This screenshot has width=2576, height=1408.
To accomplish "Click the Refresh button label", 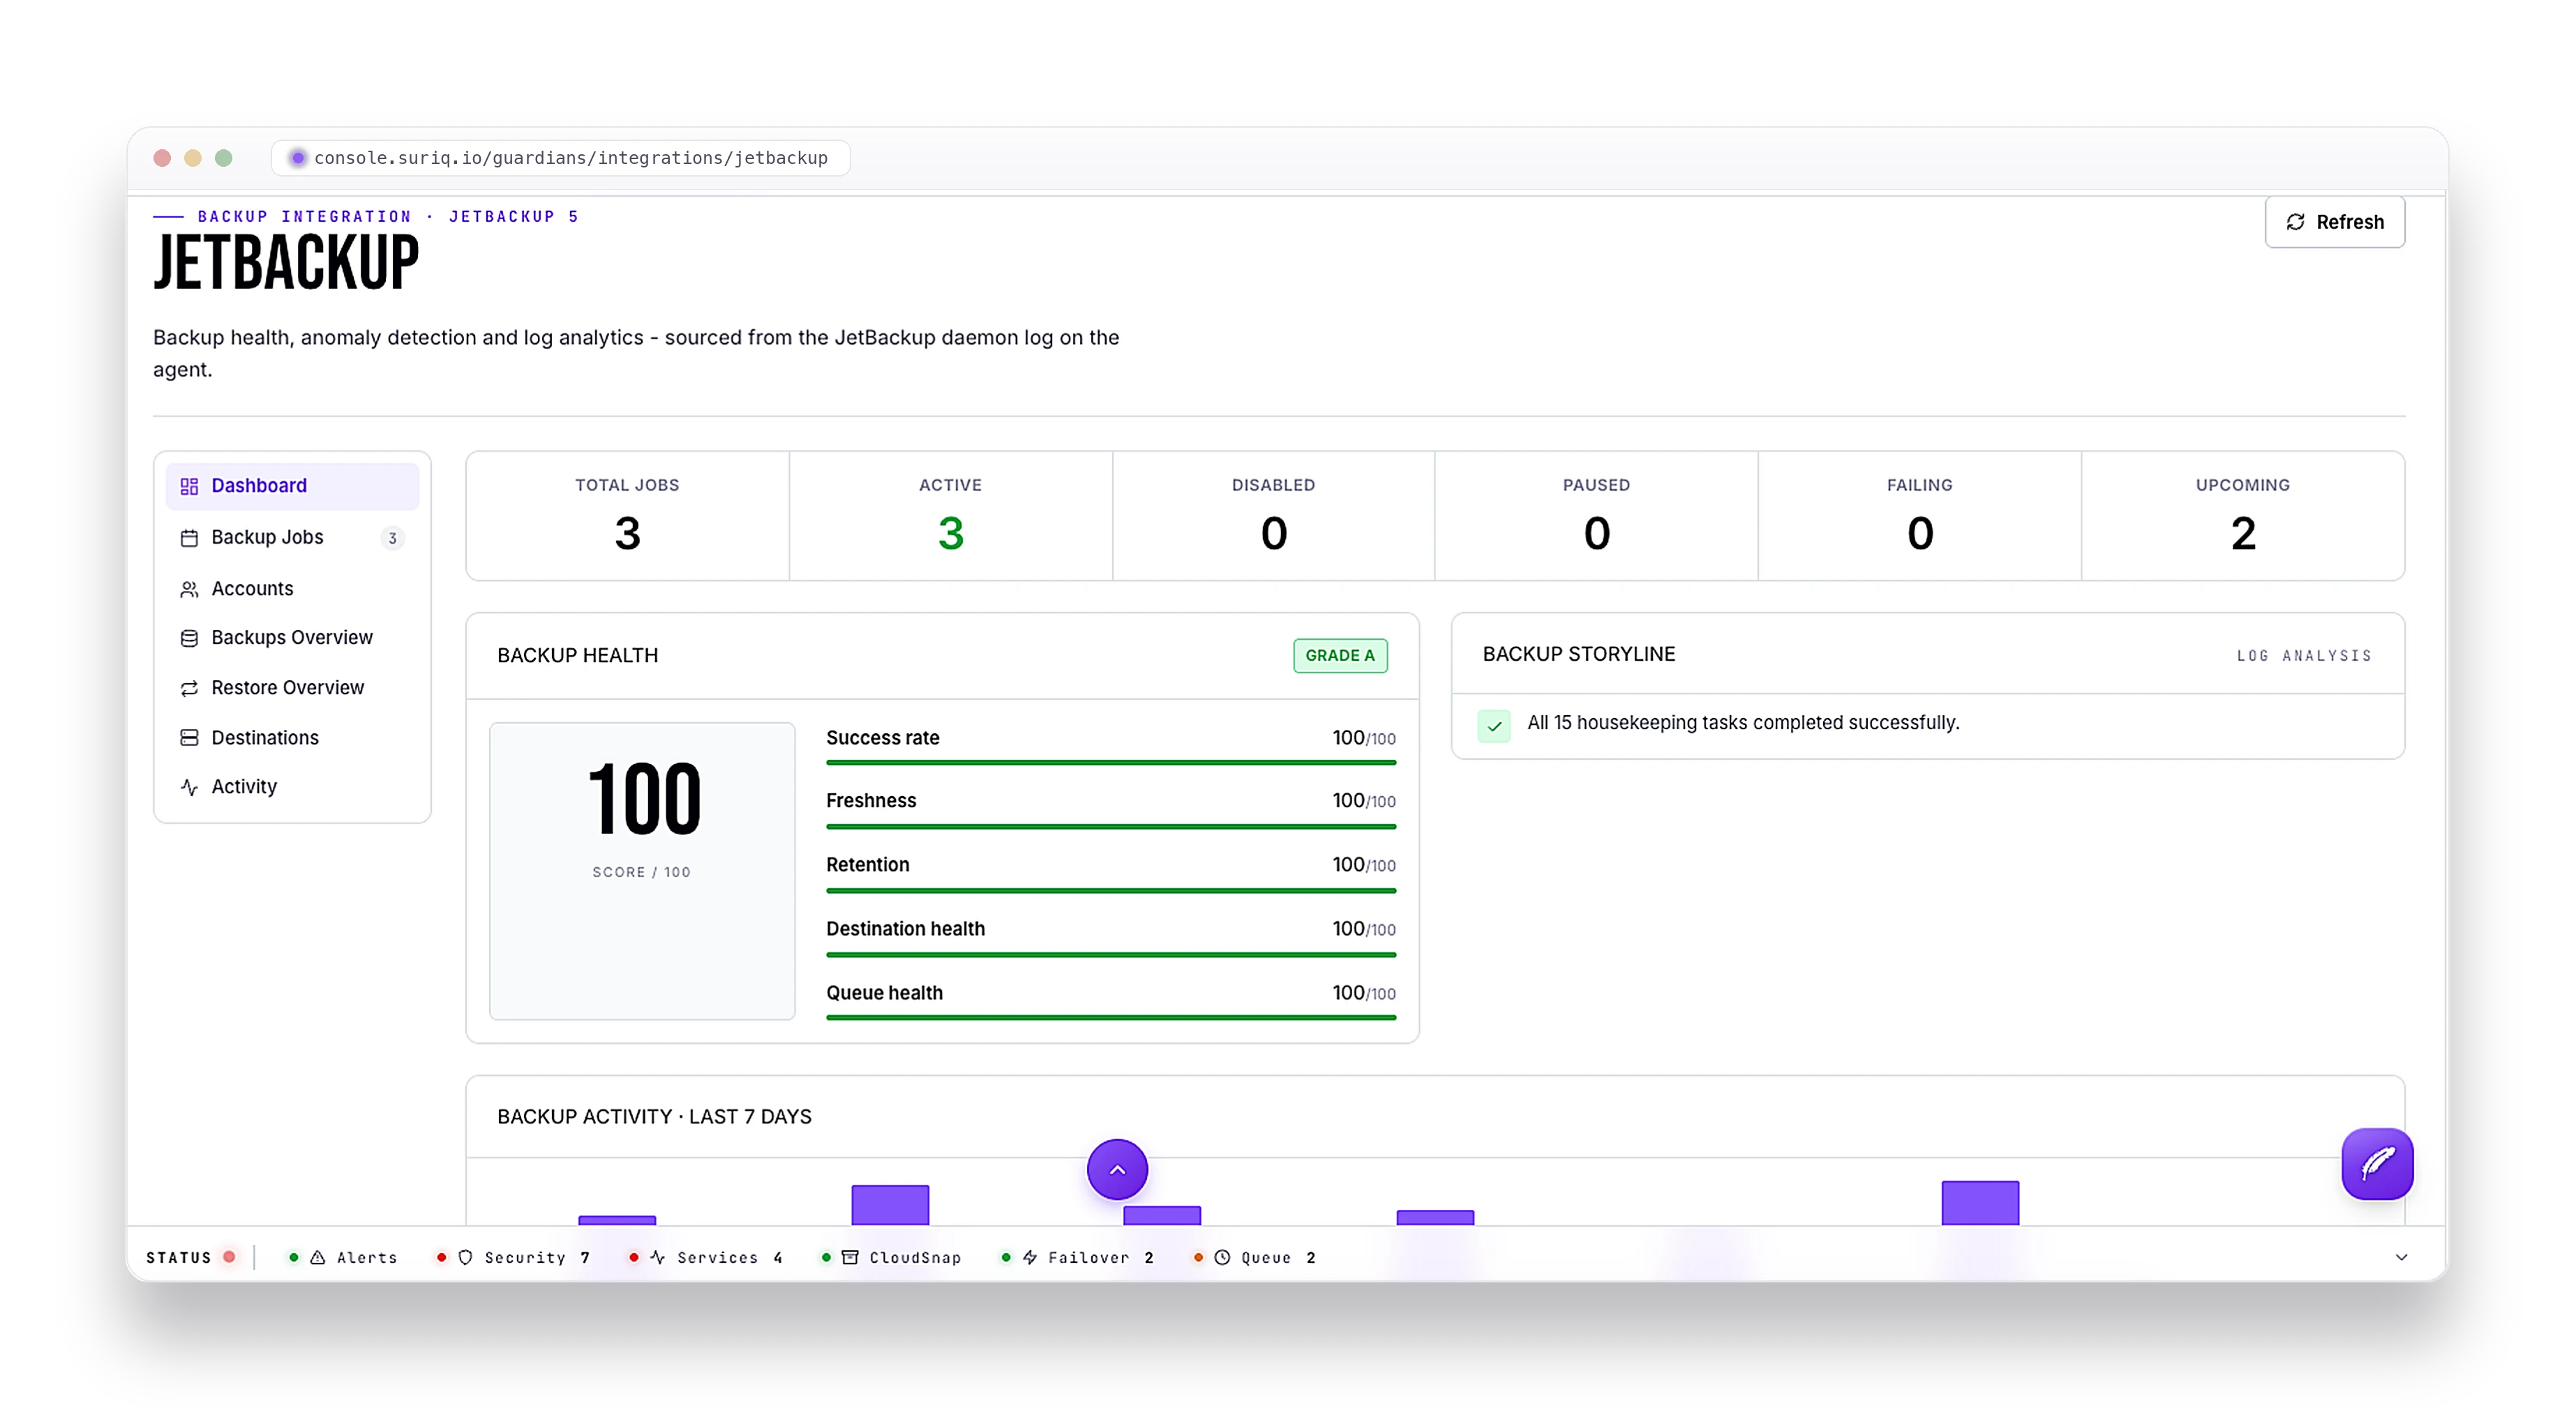I will coord(2350,222).
